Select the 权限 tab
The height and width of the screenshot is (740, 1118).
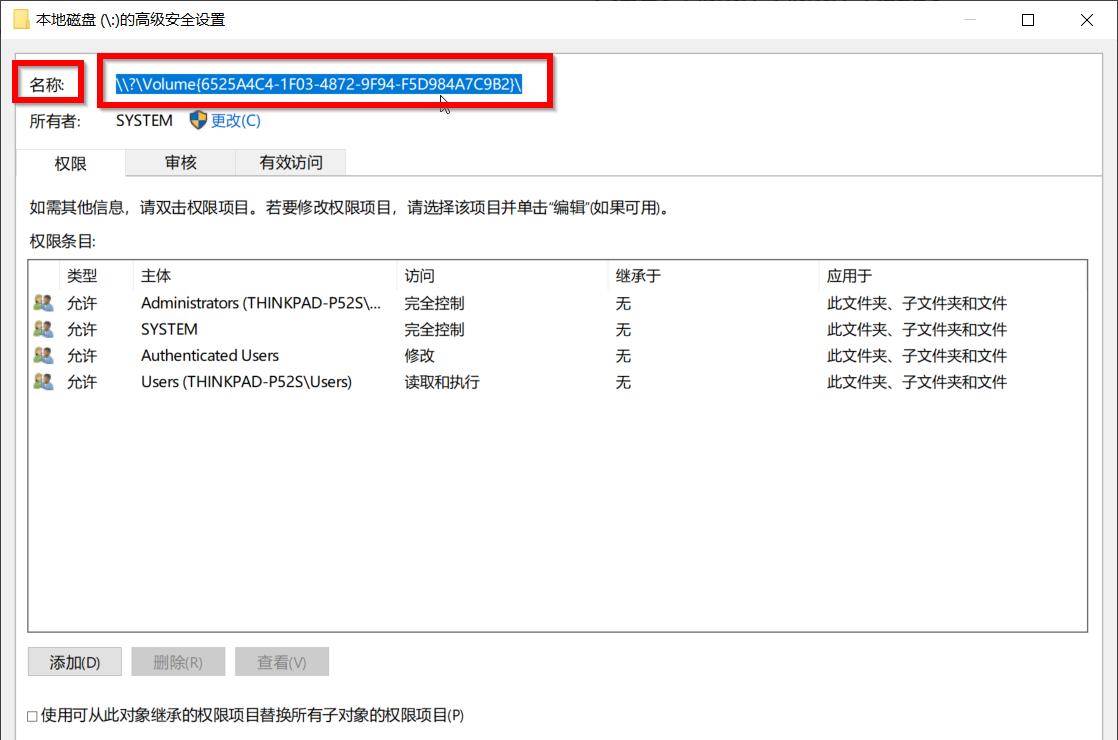click(71, 163)
